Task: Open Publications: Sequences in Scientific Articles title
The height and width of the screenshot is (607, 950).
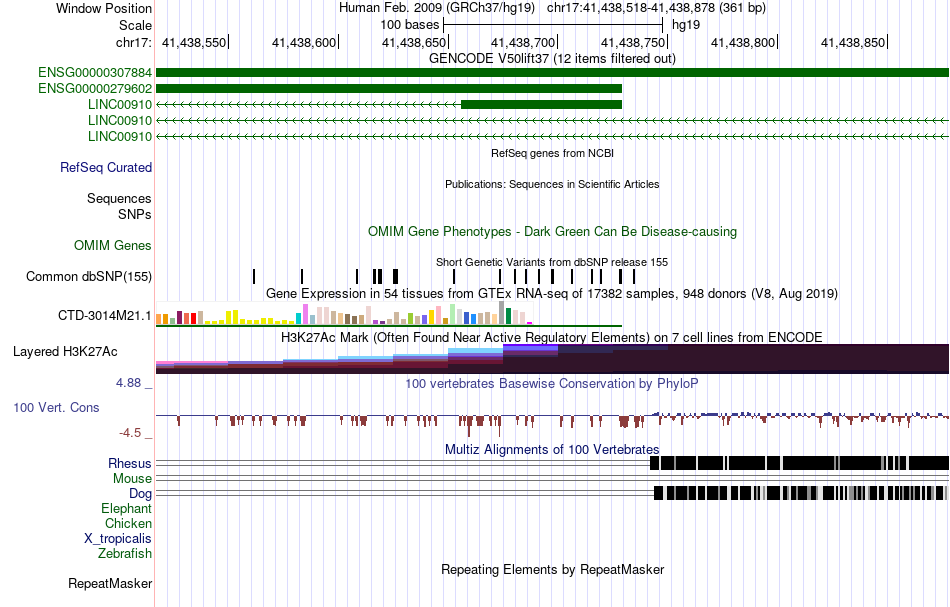Action: coord(553,184)
